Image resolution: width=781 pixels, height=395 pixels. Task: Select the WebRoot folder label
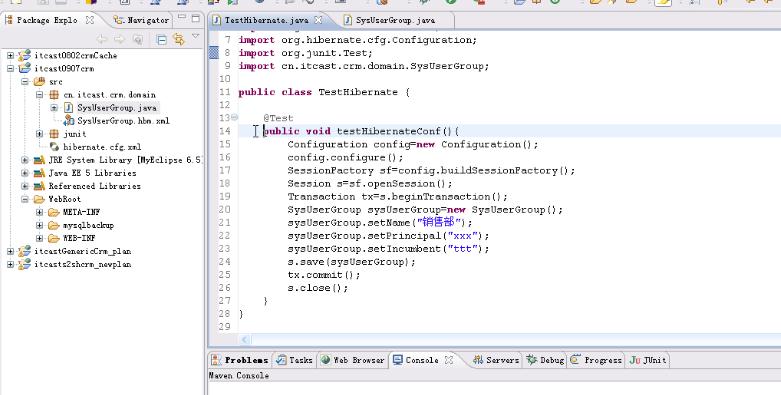click(64, 199)
